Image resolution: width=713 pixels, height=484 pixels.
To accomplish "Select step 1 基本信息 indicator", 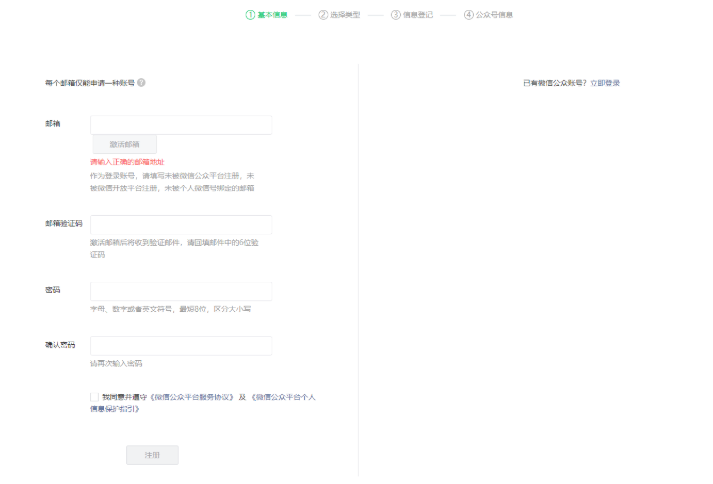I will pyautogui.click(x=266, y=15).
